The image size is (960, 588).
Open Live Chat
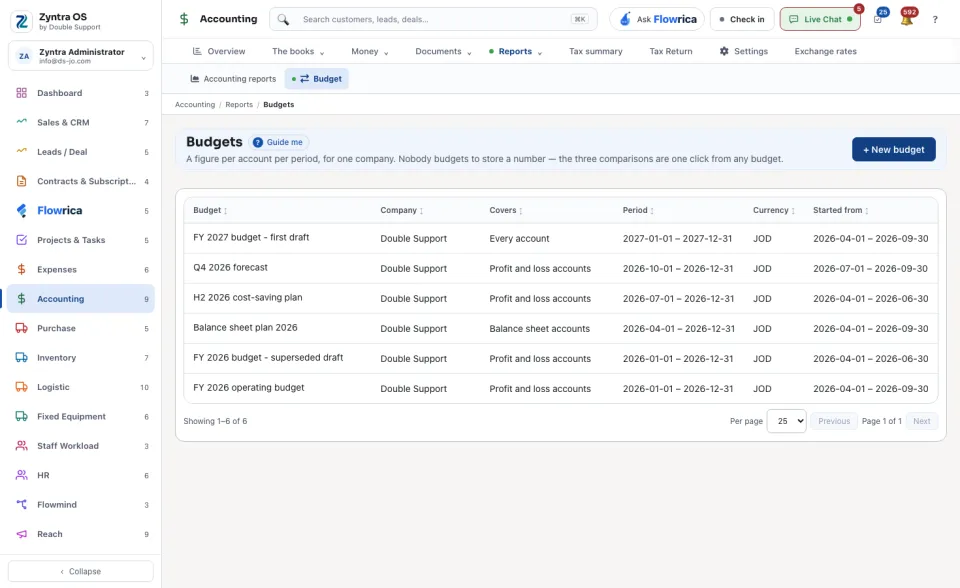point(820,20)
